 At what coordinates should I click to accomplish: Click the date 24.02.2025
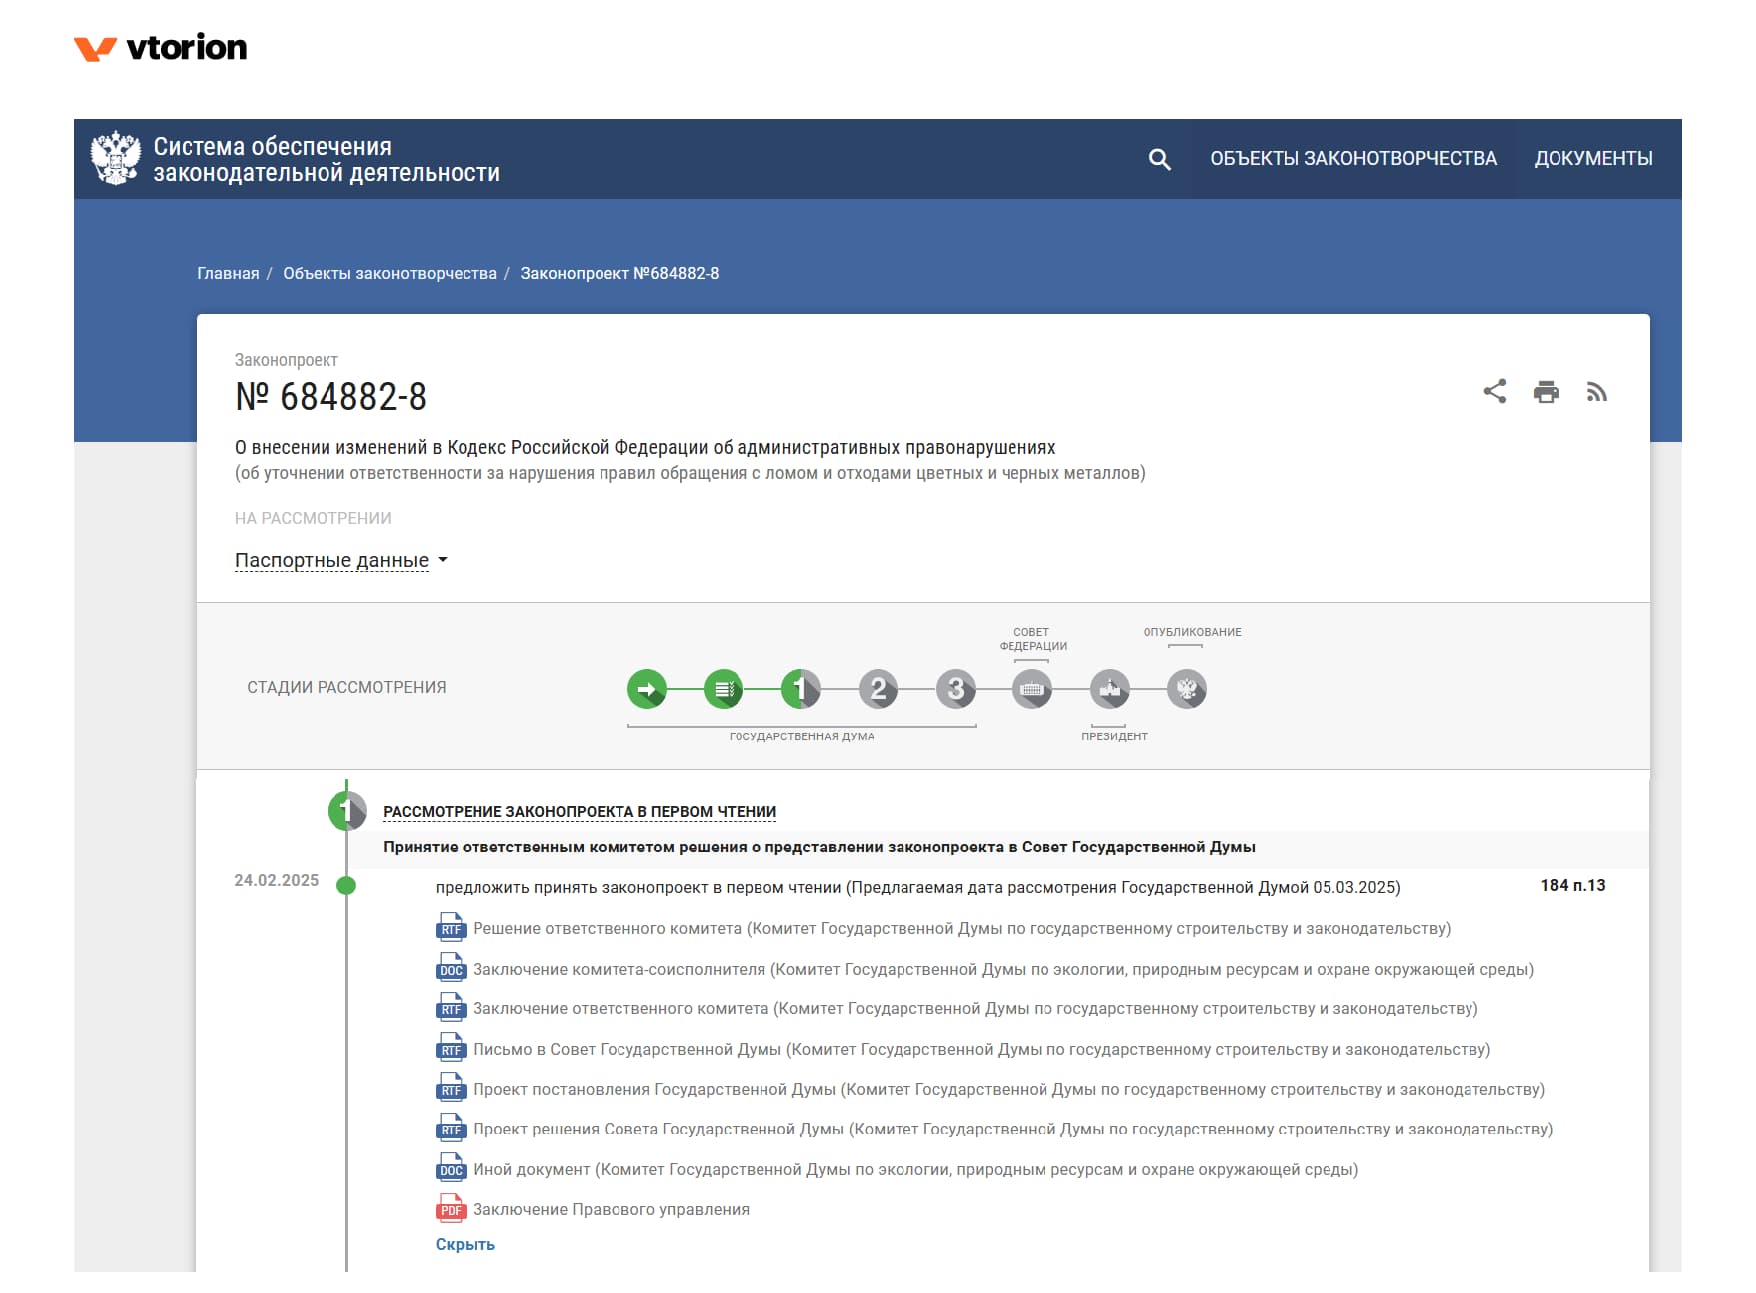click(x=277, y=880)
